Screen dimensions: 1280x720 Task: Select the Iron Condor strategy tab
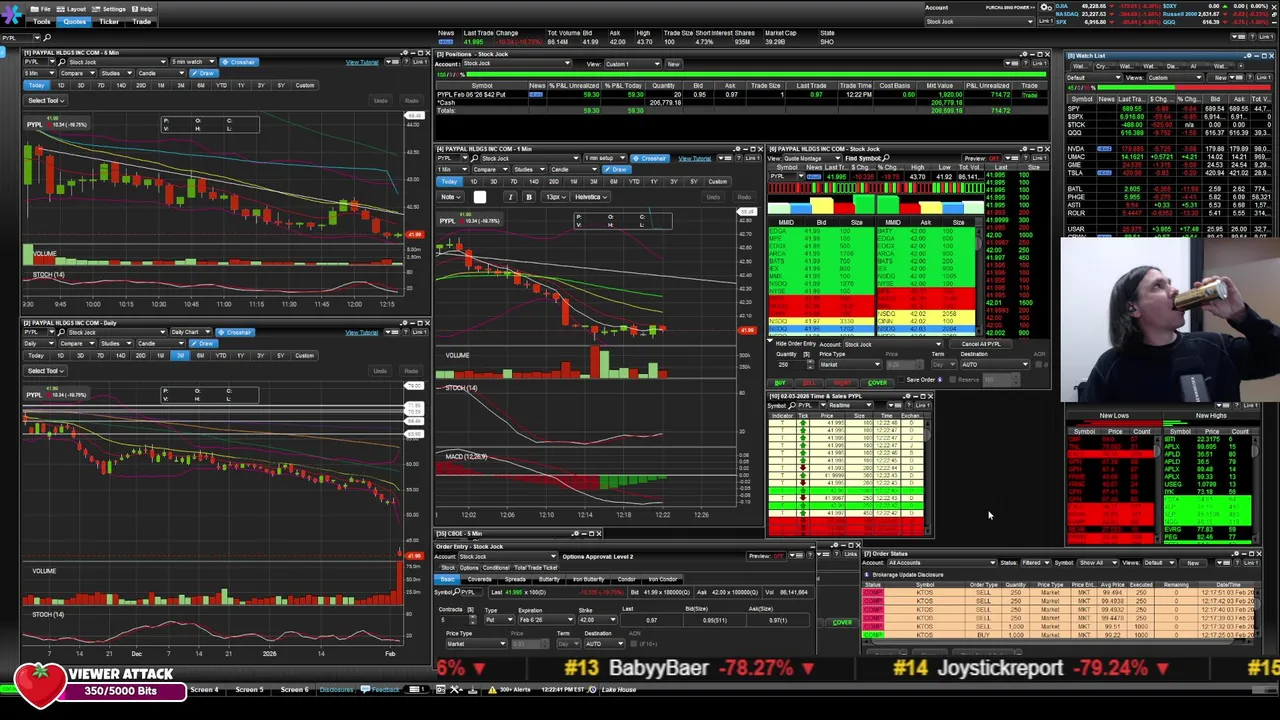(663, 579)
